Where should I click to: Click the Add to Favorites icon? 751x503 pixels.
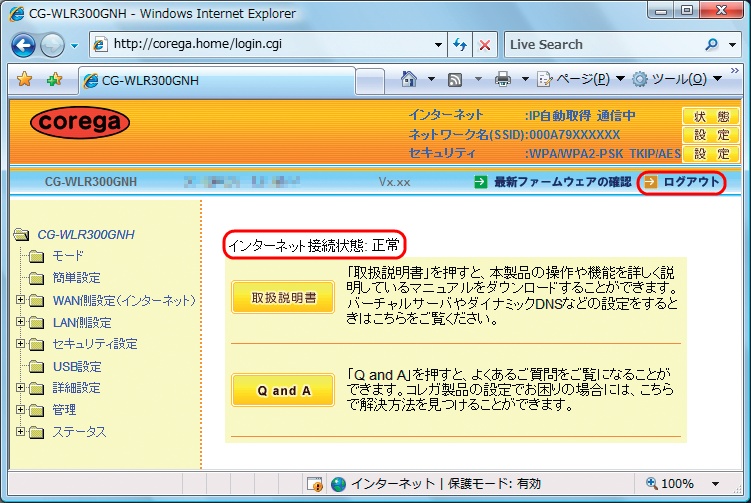(x=54, y=79)
